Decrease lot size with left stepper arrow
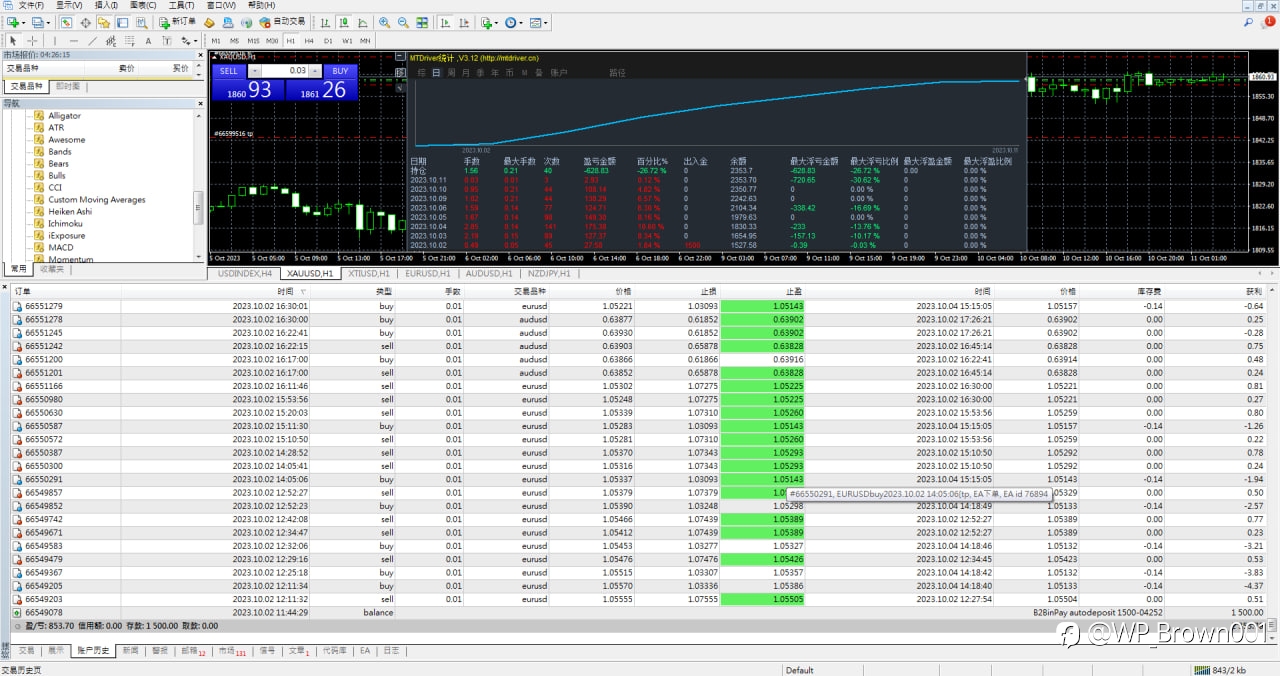This screenshot has width=1280, height=676. click(x=254, y=71)
